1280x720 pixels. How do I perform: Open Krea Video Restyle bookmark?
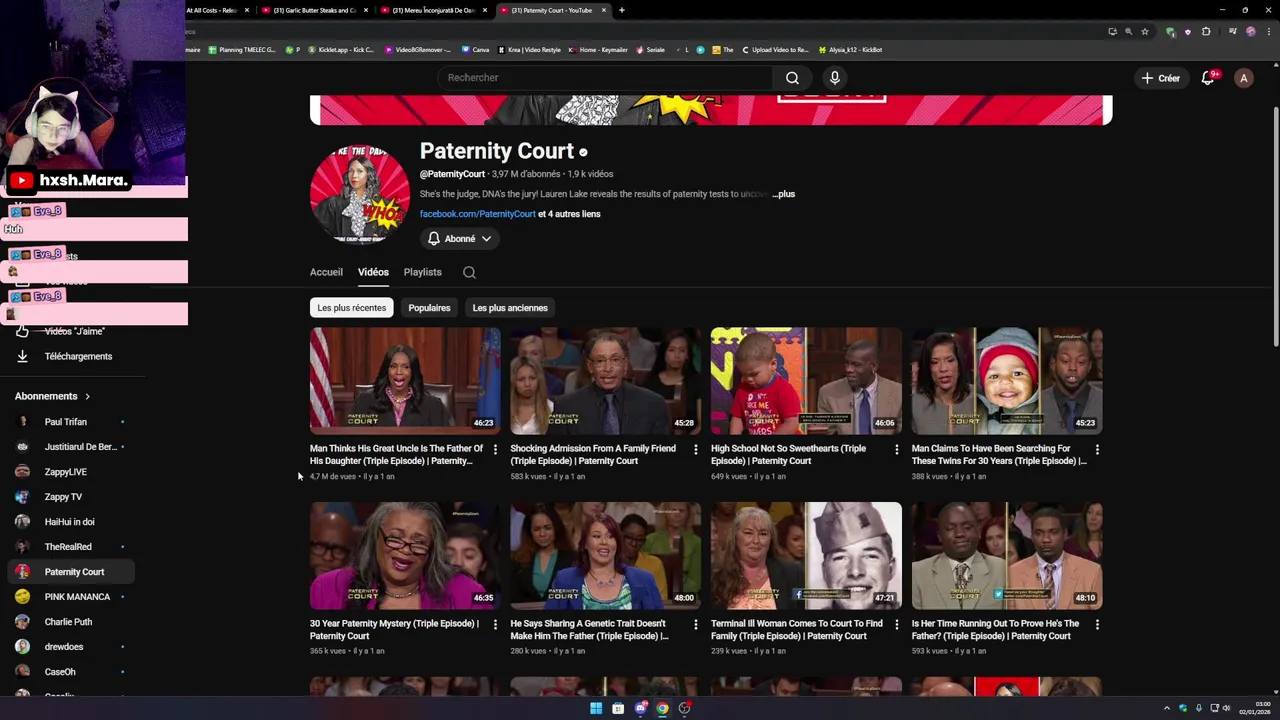(530, 49)
